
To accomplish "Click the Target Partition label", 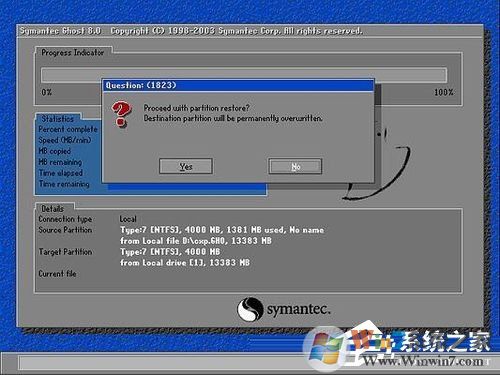I will [x=65, y=252].
